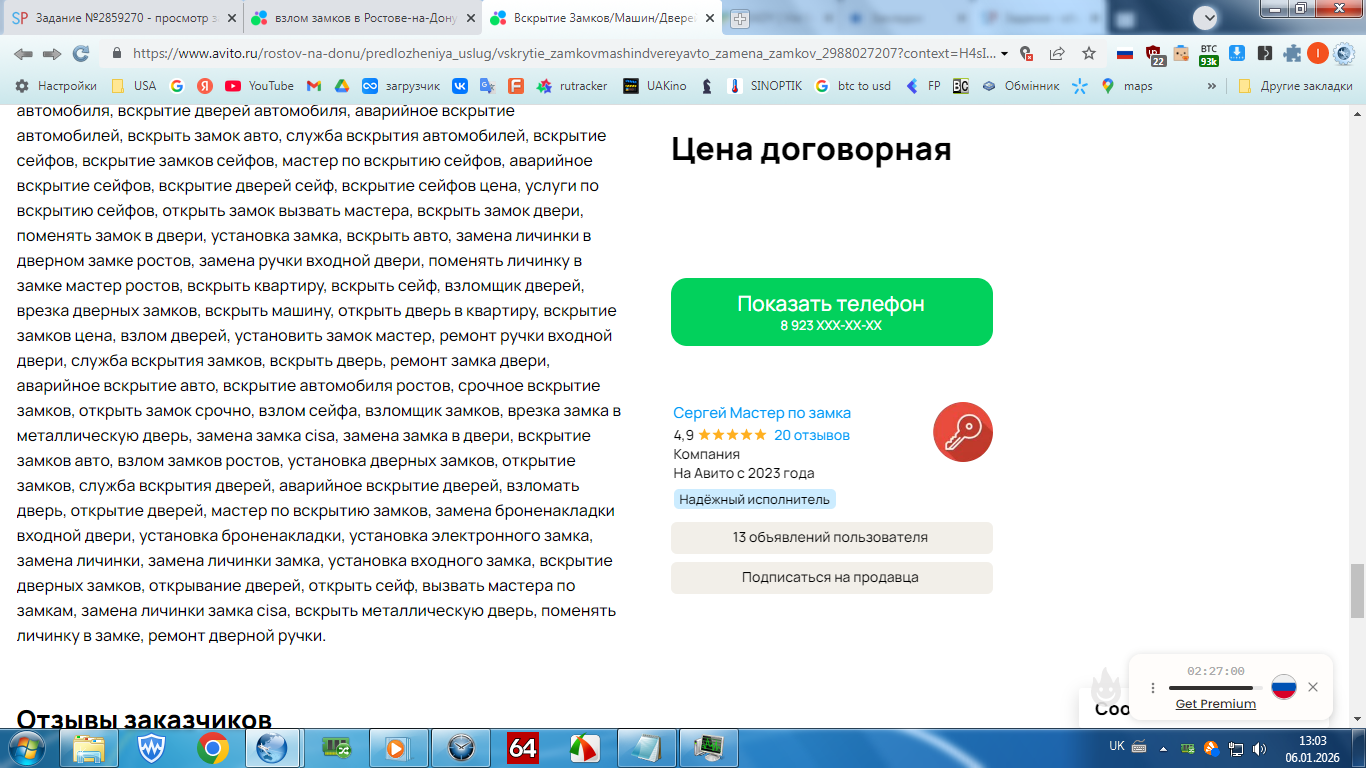Open the BTC 93k price extension

coord(1209,54)
